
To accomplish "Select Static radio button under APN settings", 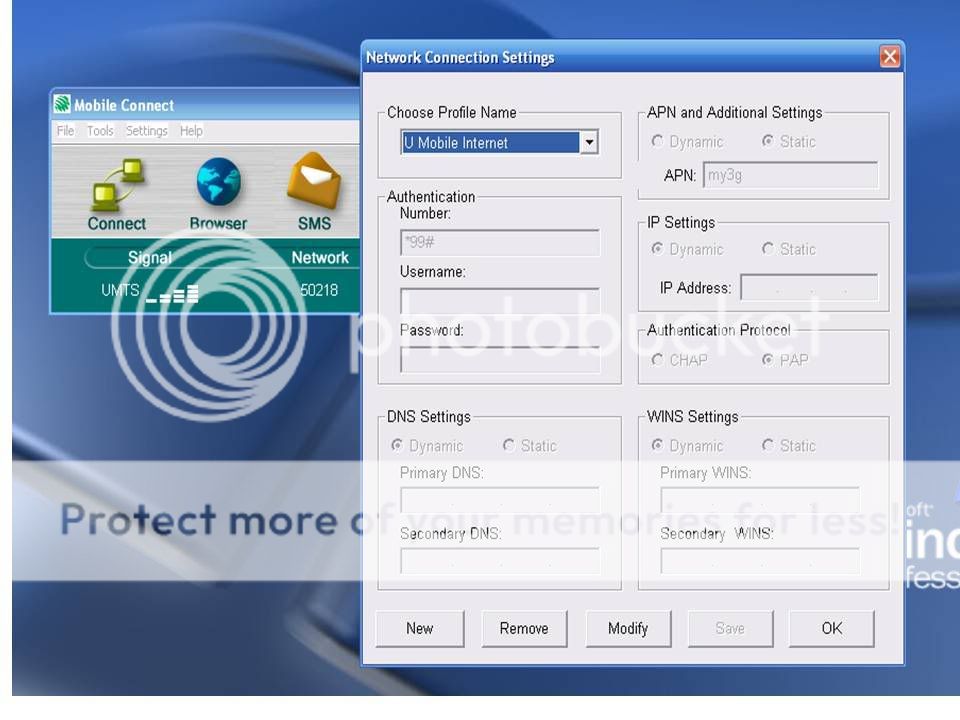I will pos(767,142).
